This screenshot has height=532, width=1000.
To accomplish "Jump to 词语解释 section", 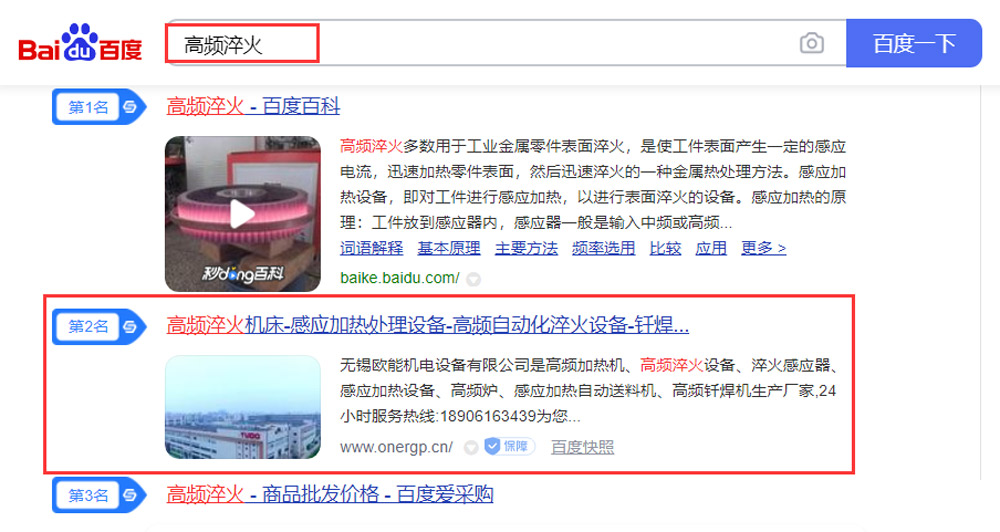I will tap(372, 248).
